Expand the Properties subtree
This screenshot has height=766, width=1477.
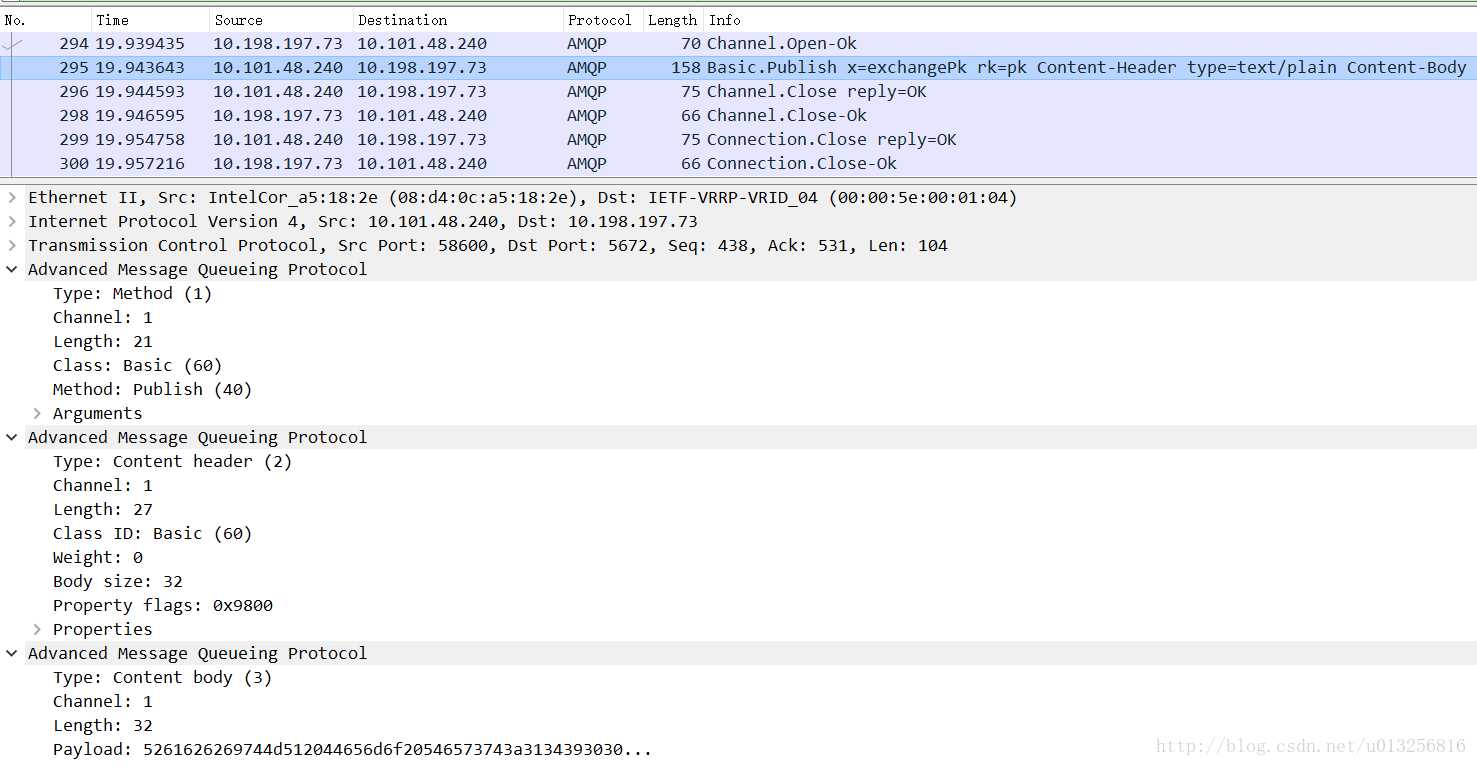pyautogui.click(x=37, y=630)
